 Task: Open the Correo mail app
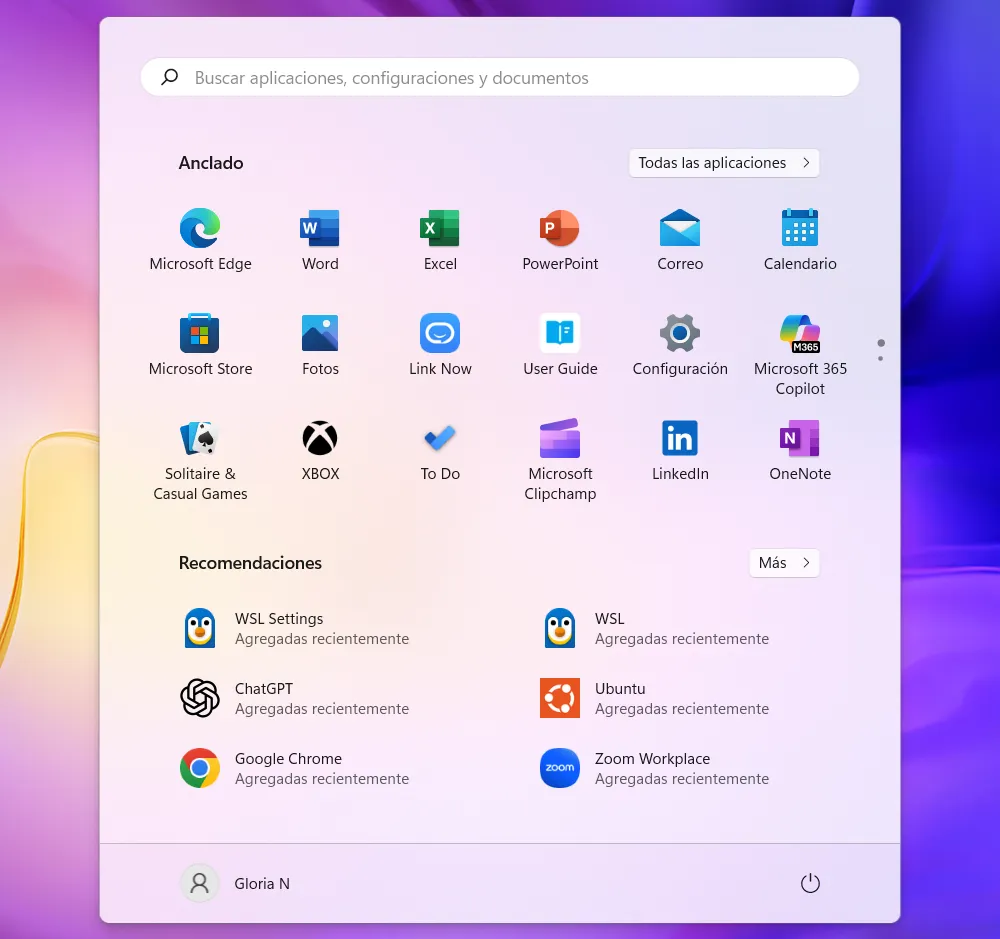tap(680, 240)
